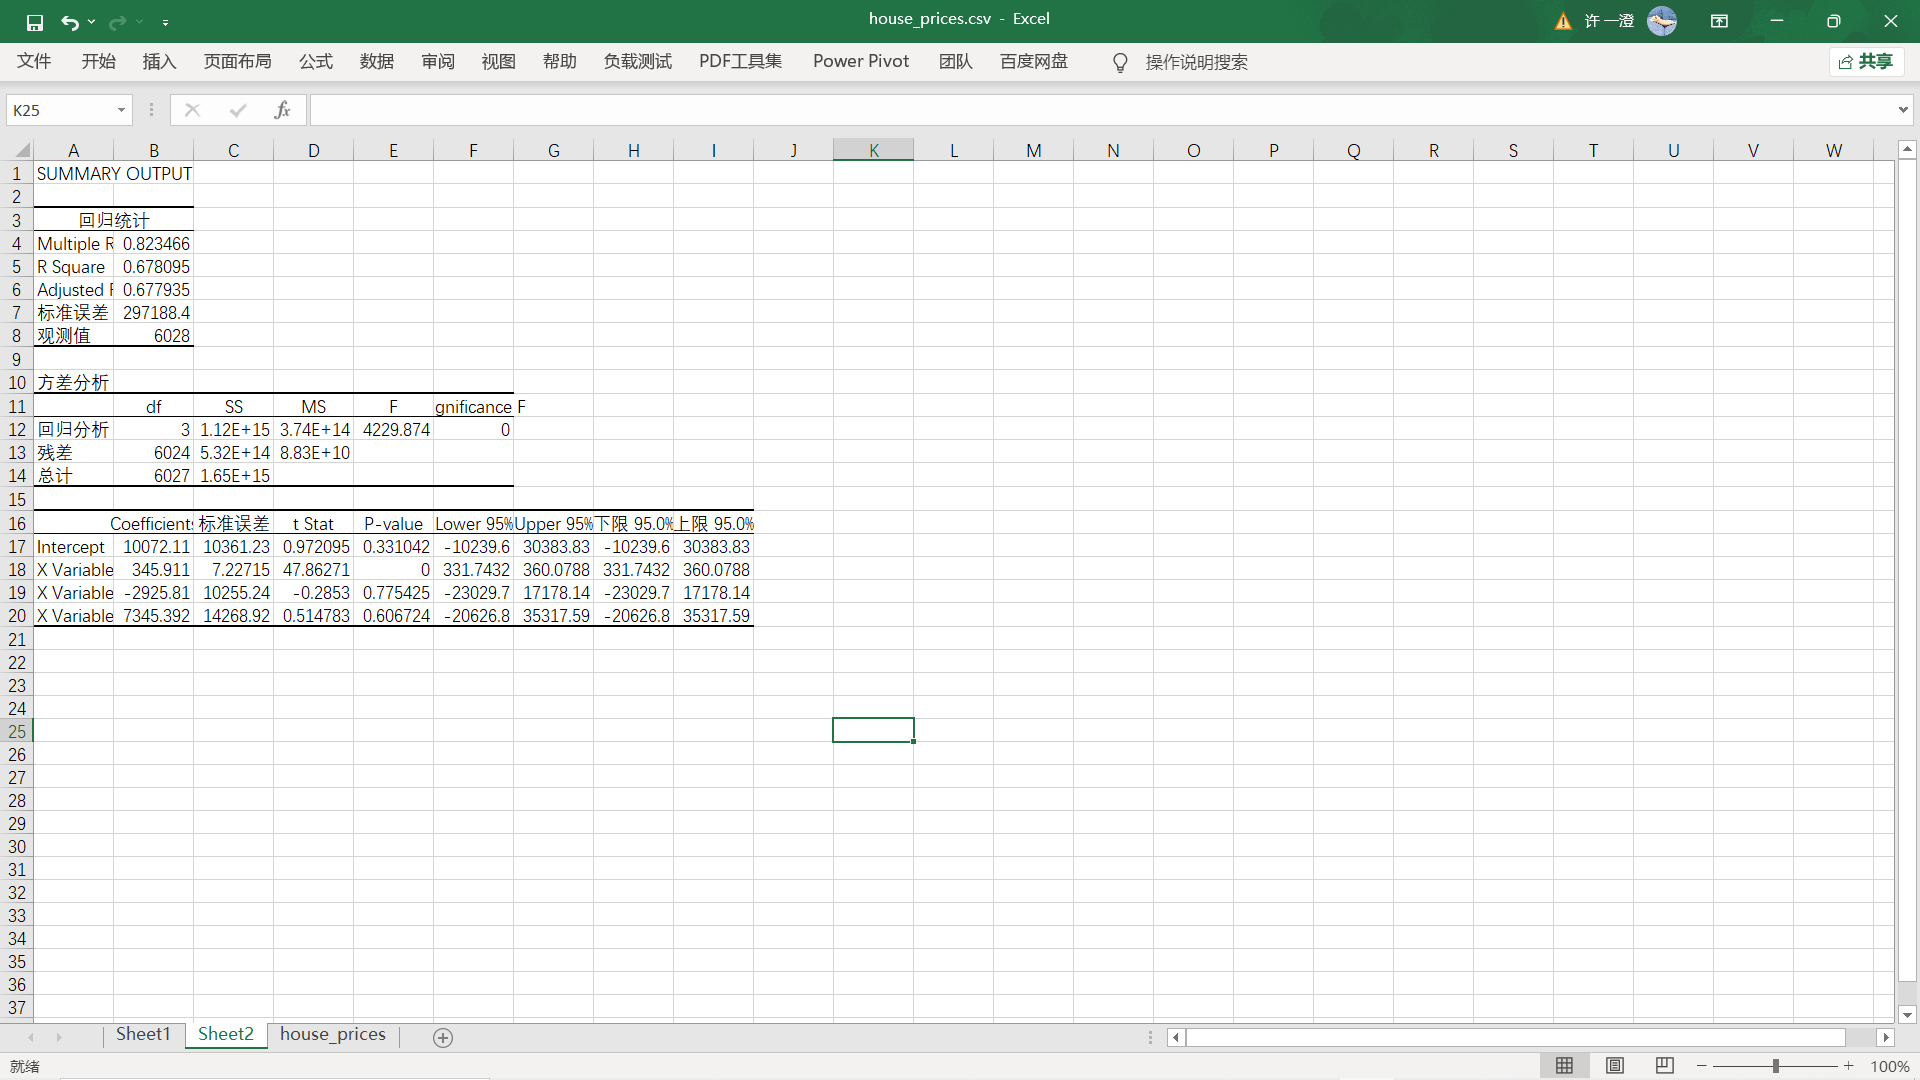Open Customize Quick Access Toolbar dropdown
The image size is (1920, 1080).
pyautogui.click(x=165, y=22)
